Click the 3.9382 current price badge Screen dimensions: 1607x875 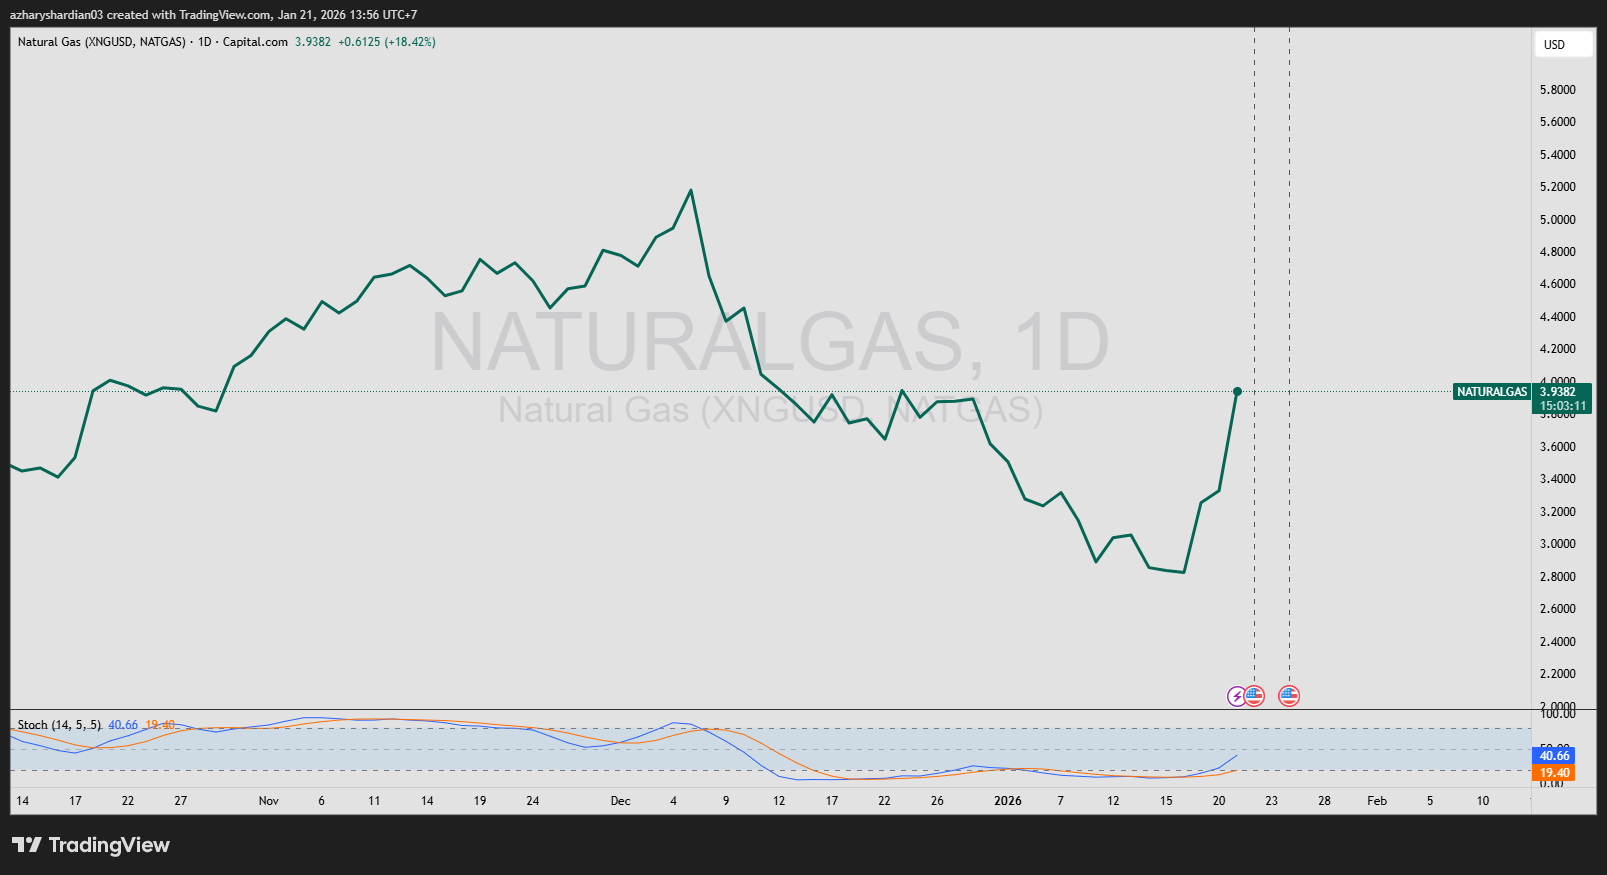click(1561, 392)
